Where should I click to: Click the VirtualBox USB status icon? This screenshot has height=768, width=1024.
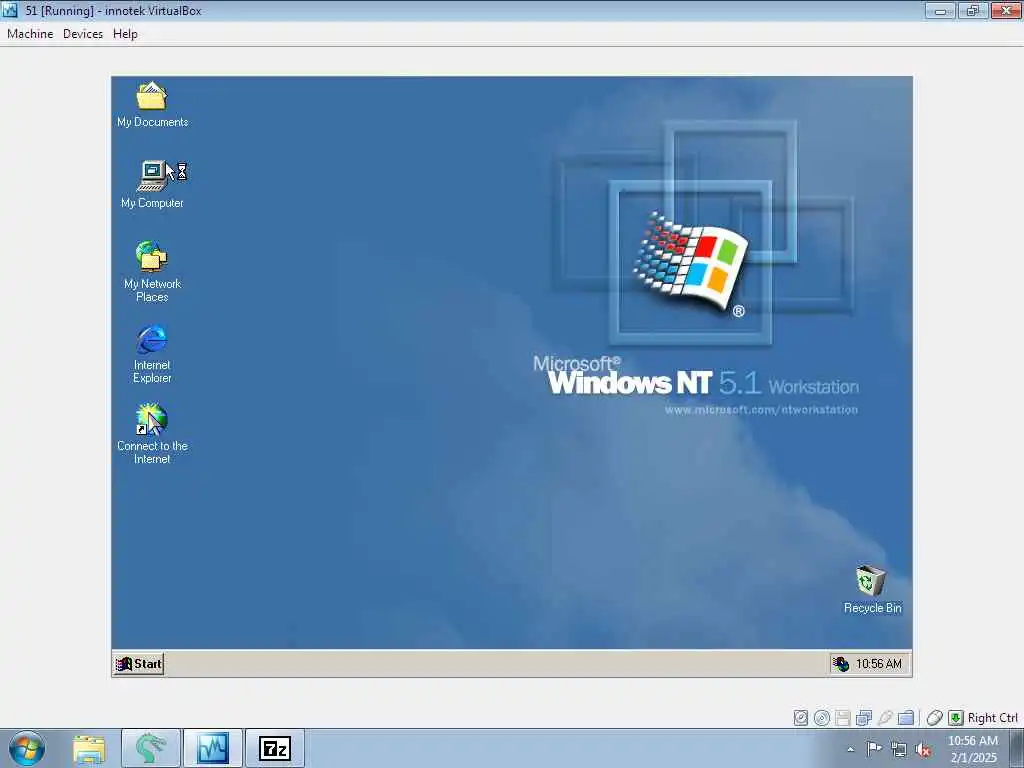coord(884,718)
